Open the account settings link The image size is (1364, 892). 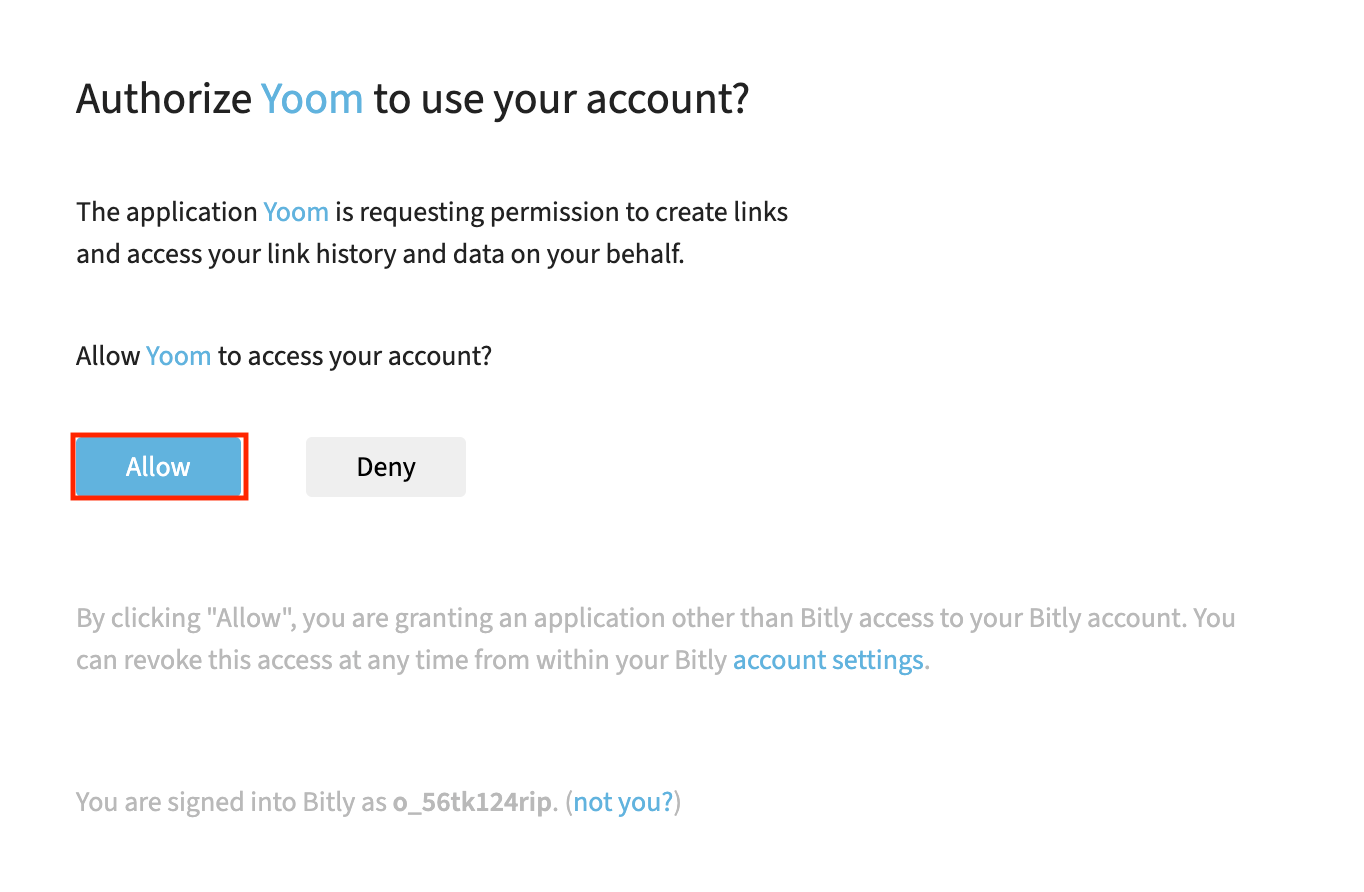coord(827,660)
